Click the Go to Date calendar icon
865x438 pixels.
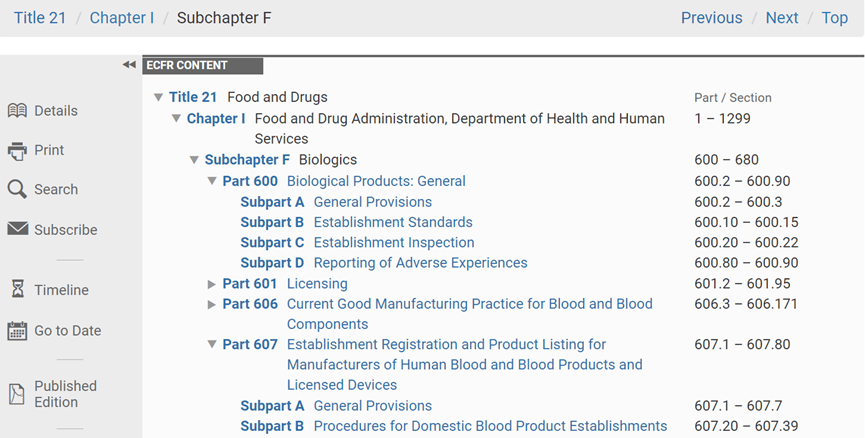coord(17,331)
